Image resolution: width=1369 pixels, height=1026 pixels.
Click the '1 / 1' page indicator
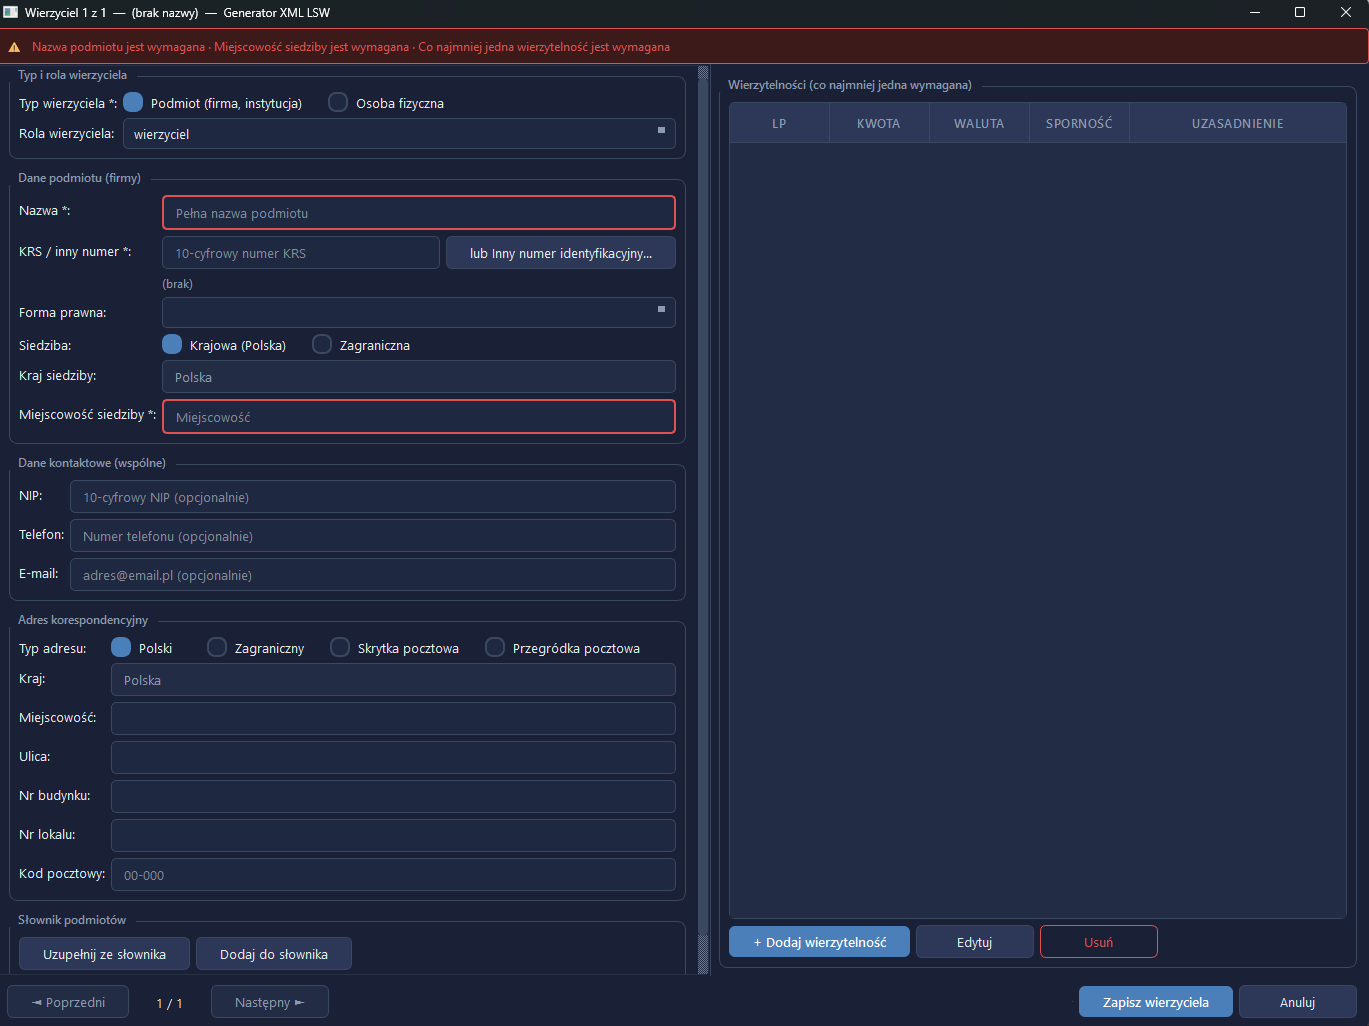pos(170,1003)
